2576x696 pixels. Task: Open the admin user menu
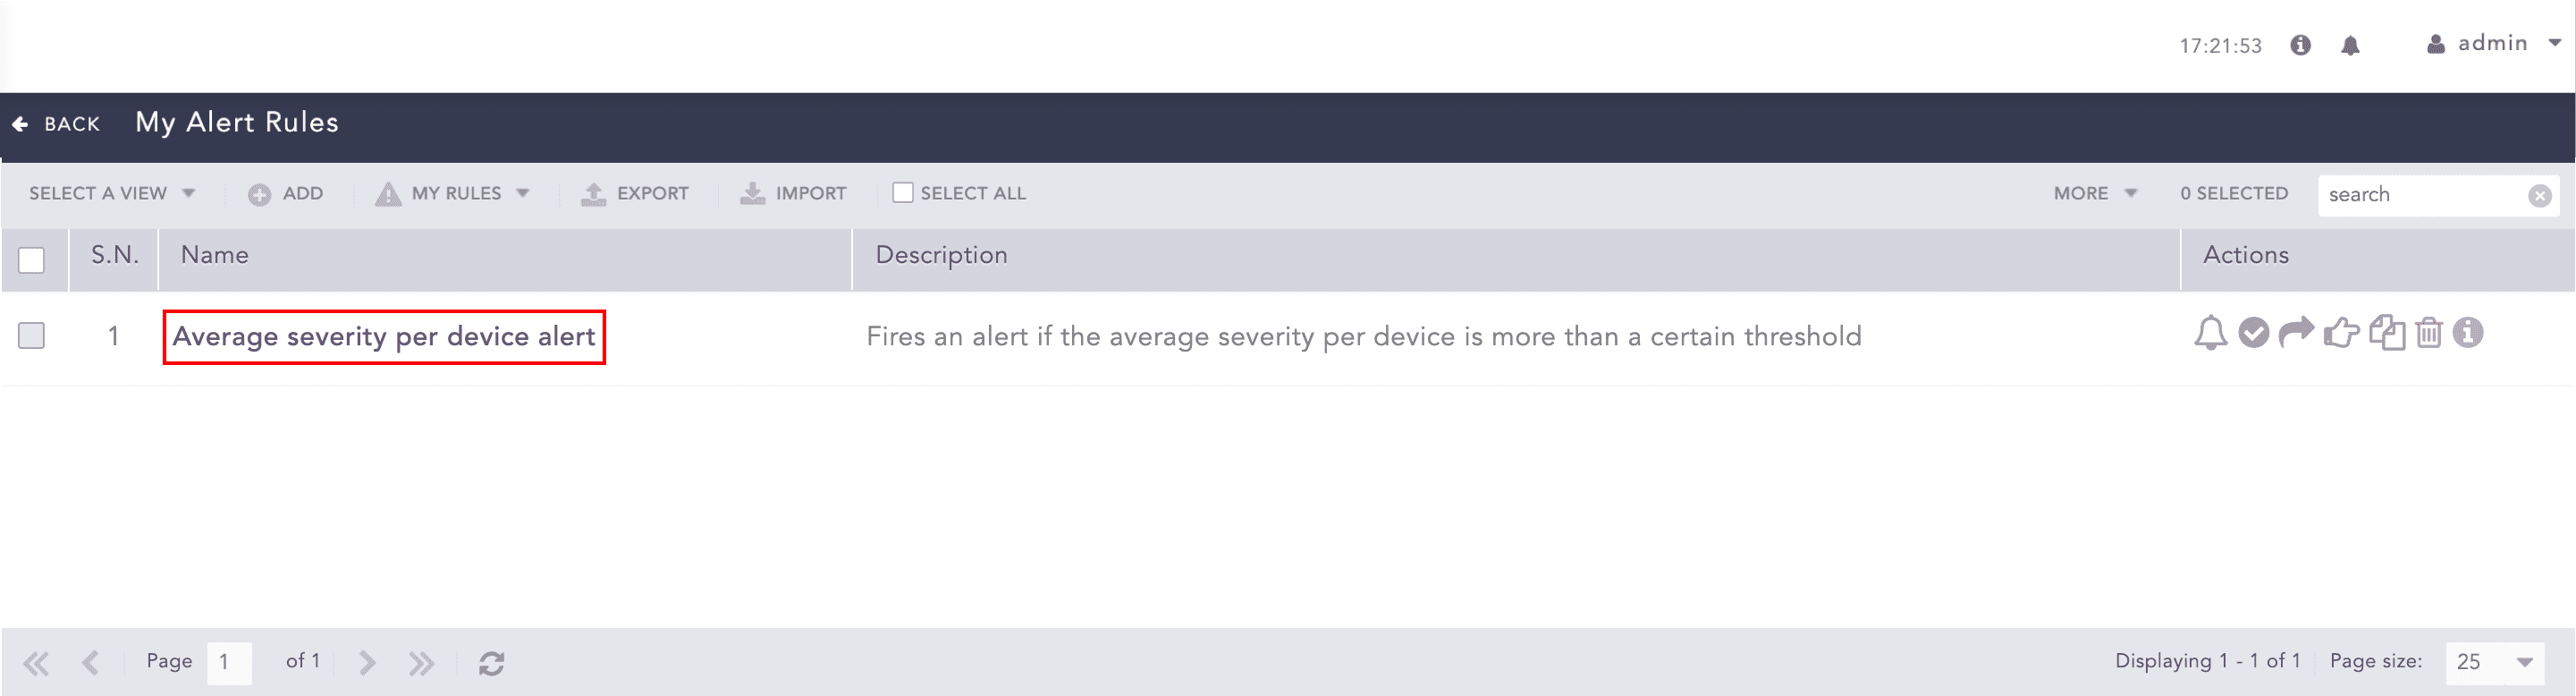pos(2494,44)
